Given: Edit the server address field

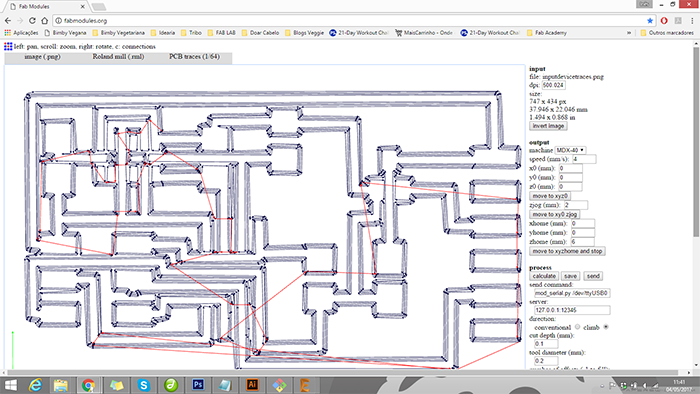Looking at the screenshot, I should [572, 310].
